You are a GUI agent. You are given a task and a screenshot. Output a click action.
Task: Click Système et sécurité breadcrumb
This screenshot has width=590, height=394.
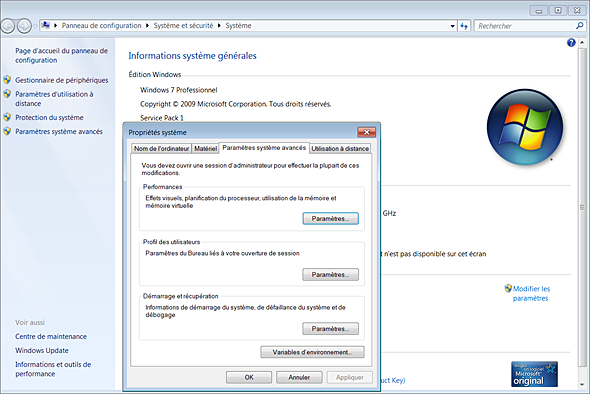pos(183,26)
